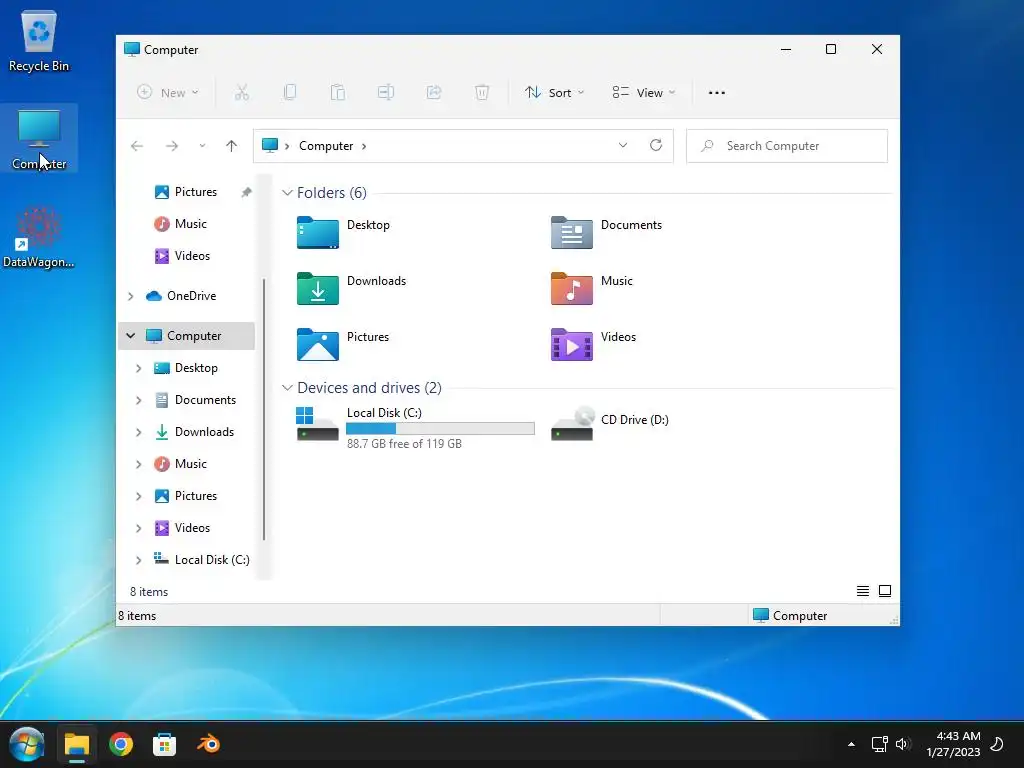The image size is (1024, 768).
Task: Click the Rename icon in toolbar
Action: point(386,93)
